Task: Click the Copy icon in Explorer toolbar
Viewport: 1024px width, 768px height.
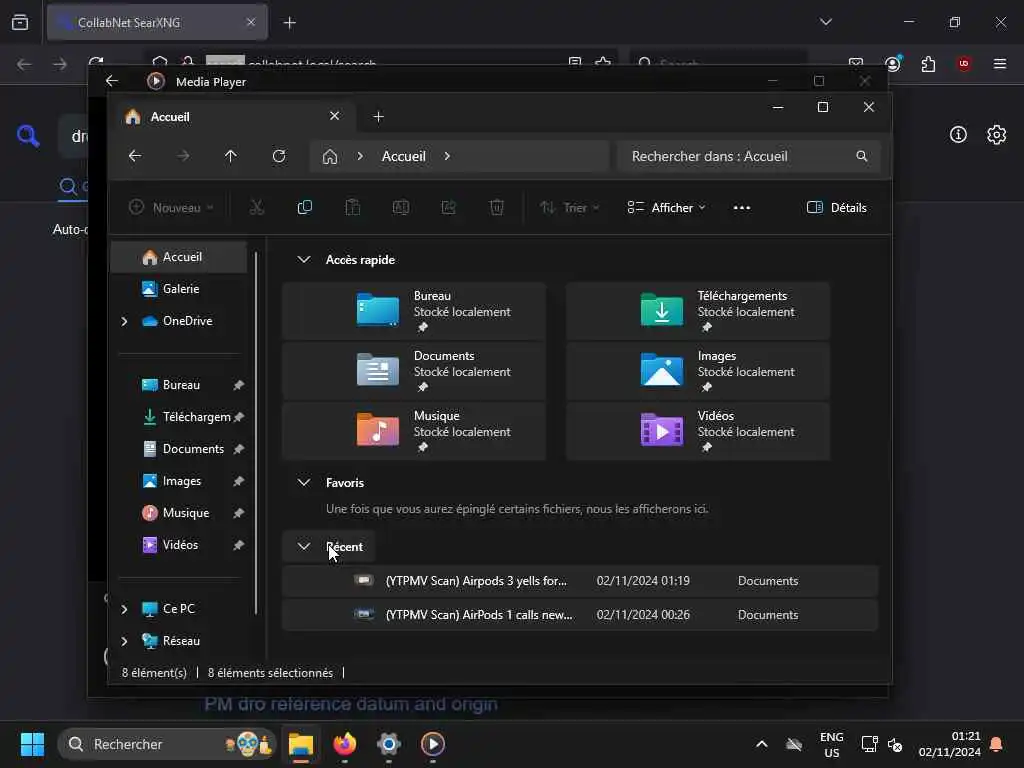Action: coord(304,208)
